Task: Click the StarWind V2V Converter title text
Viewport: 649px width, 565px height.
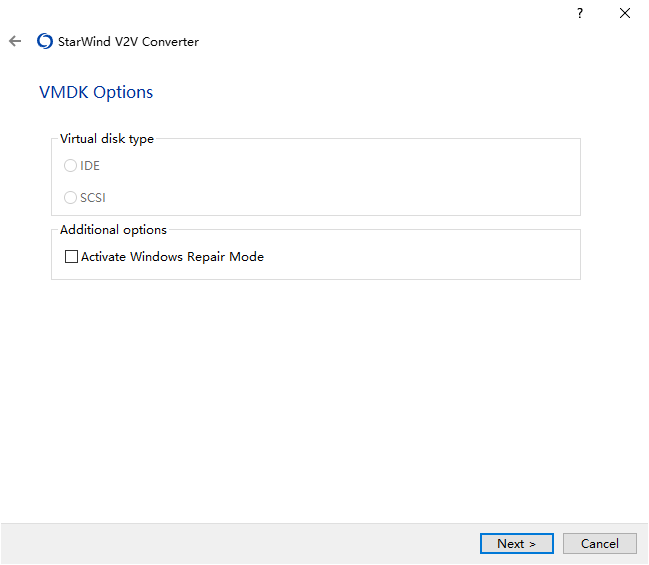Action: (x=128, y=42)
